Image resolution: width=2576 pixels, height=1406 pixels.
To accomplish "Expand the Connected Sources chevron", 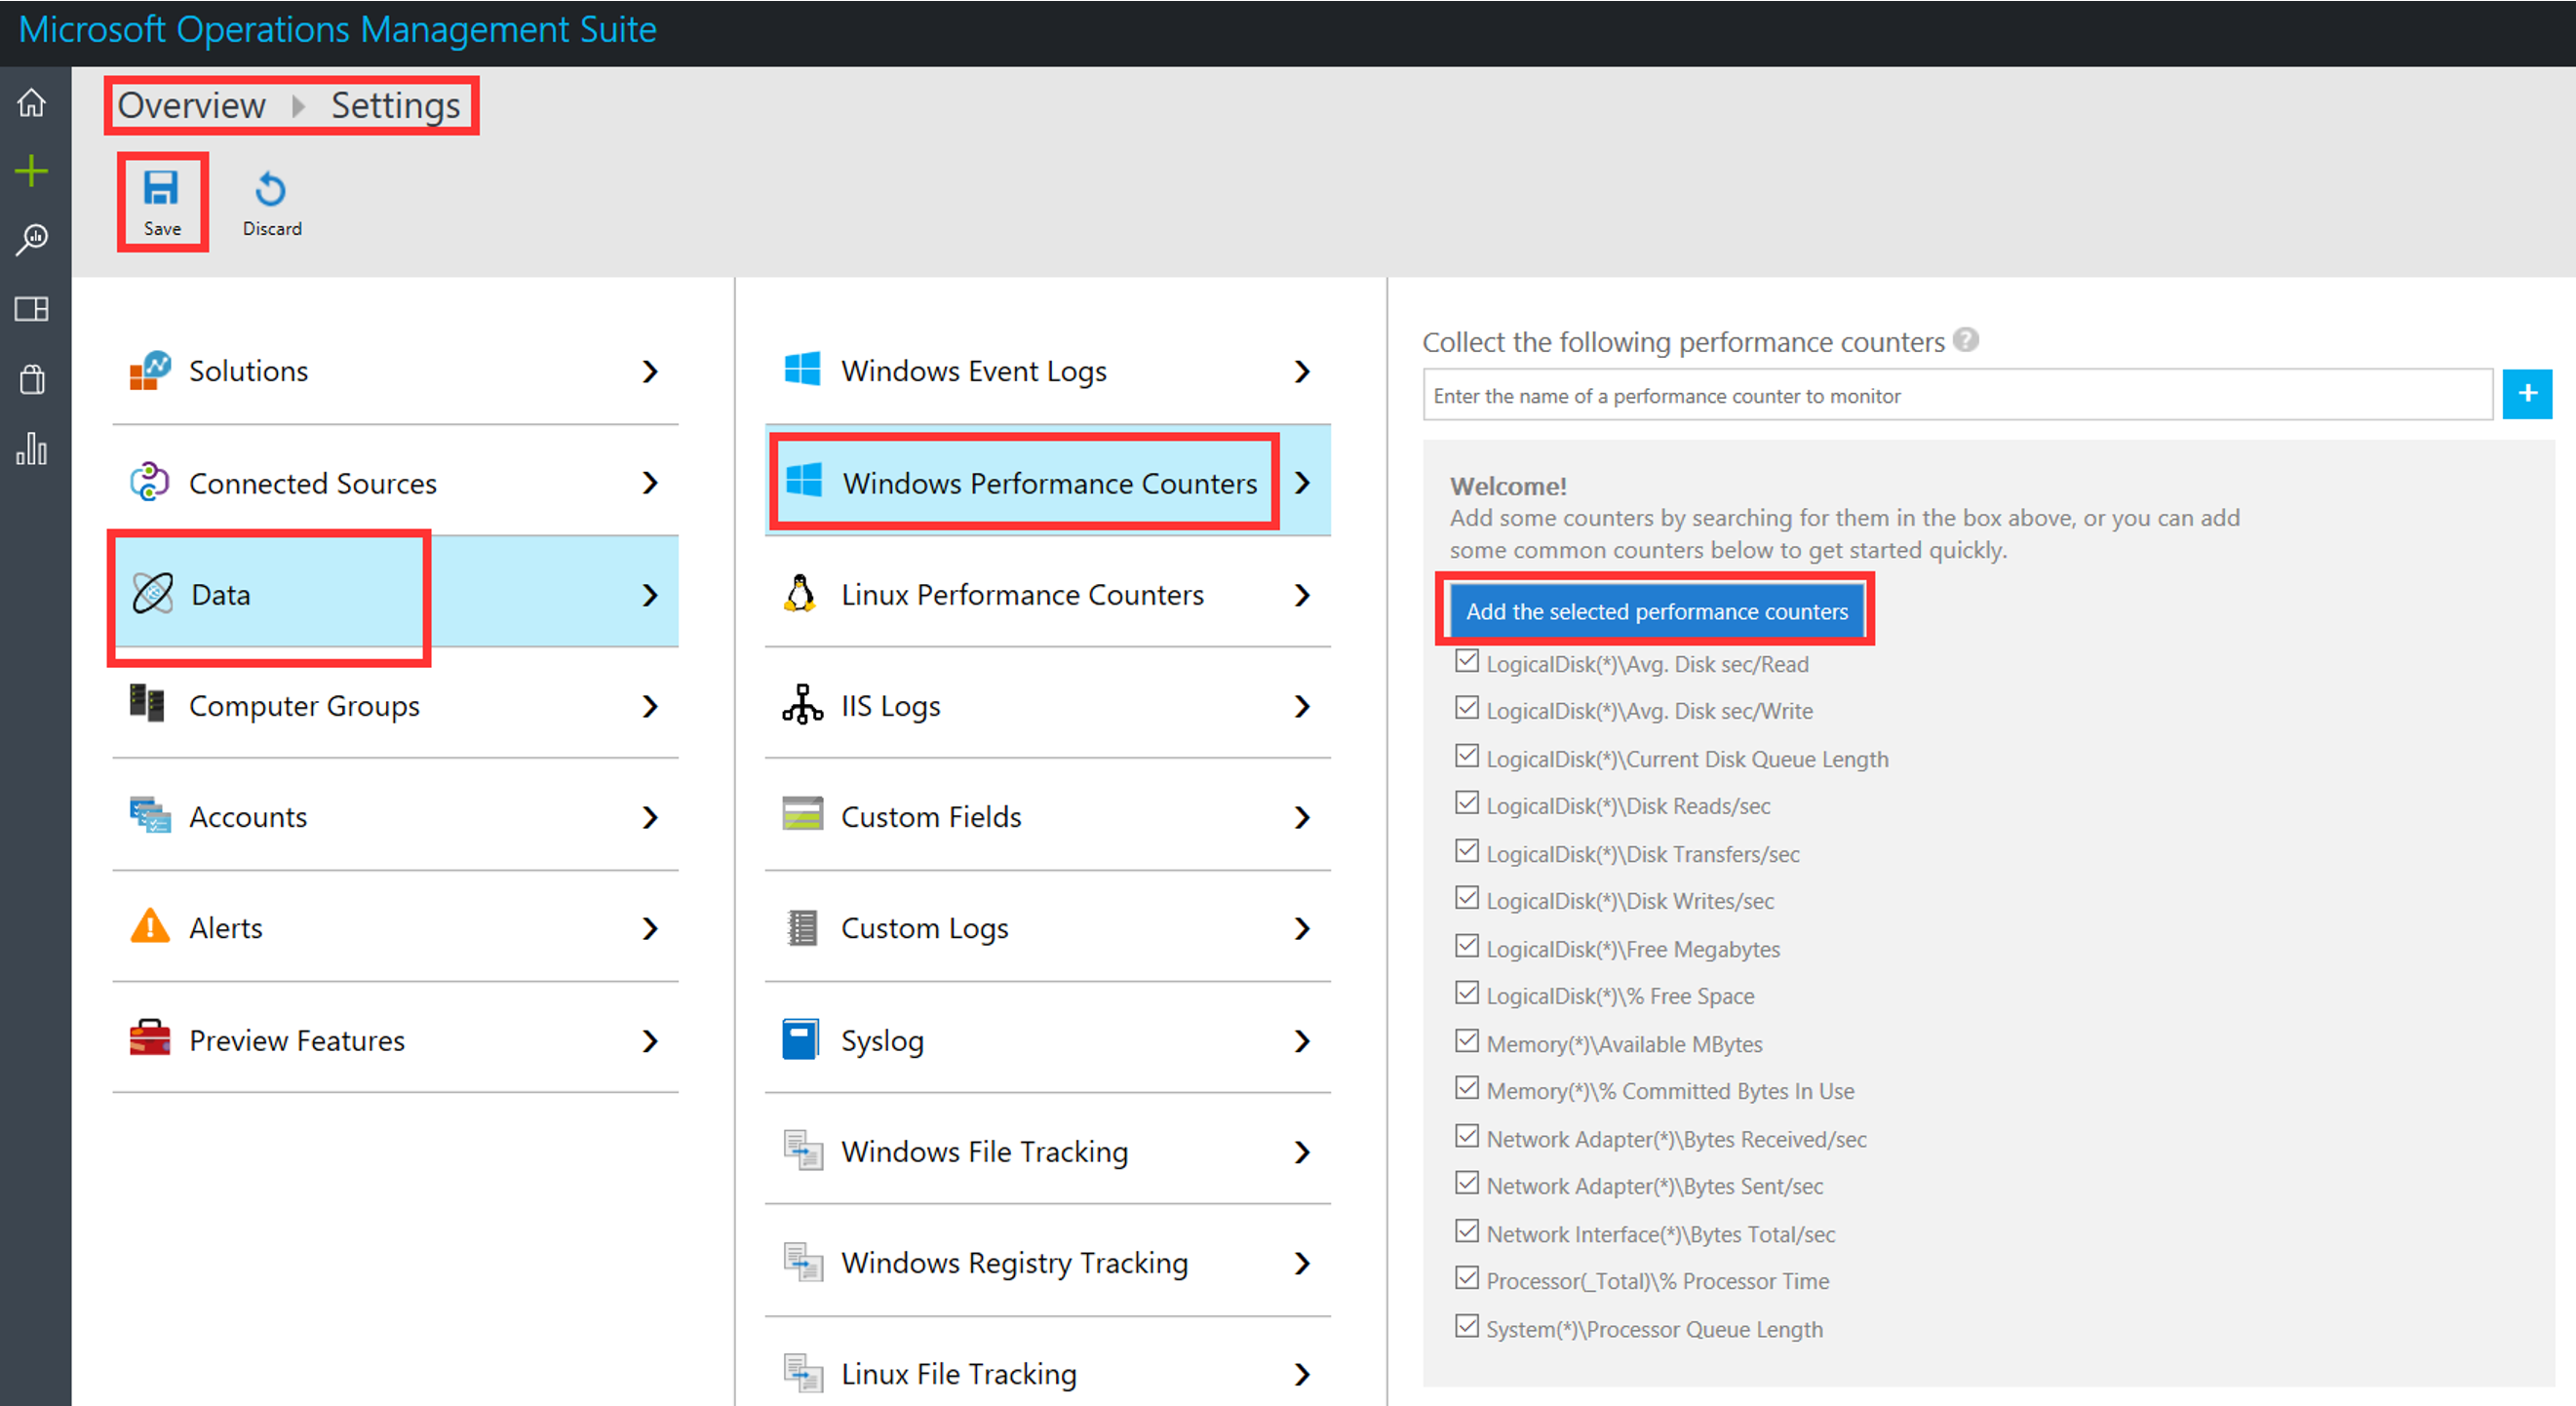I will tap(650, 483).
